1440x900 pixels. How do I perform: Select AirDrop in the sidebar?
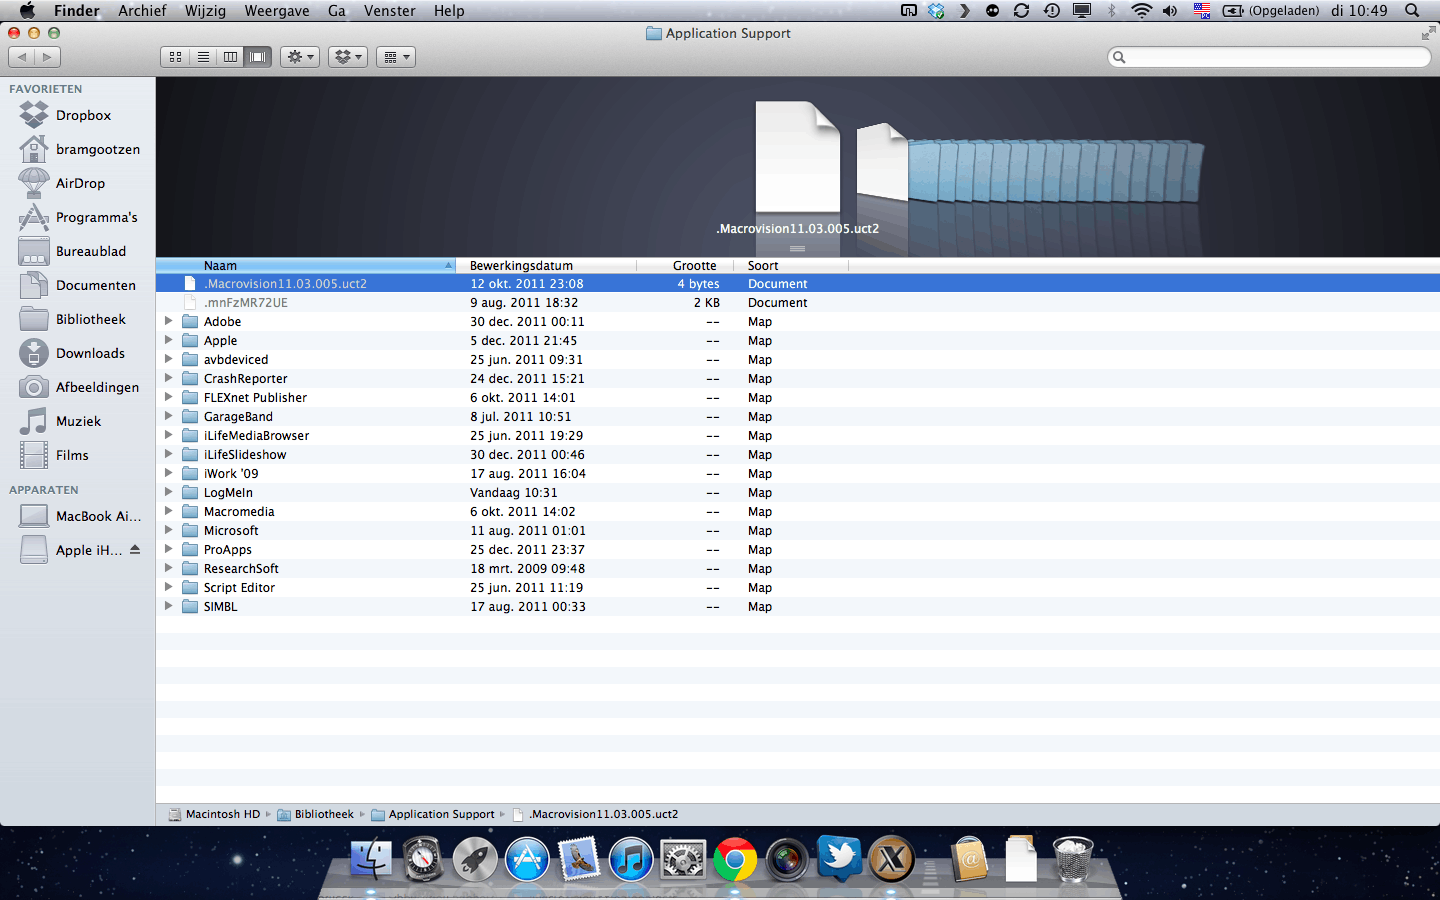click(78, 183)
